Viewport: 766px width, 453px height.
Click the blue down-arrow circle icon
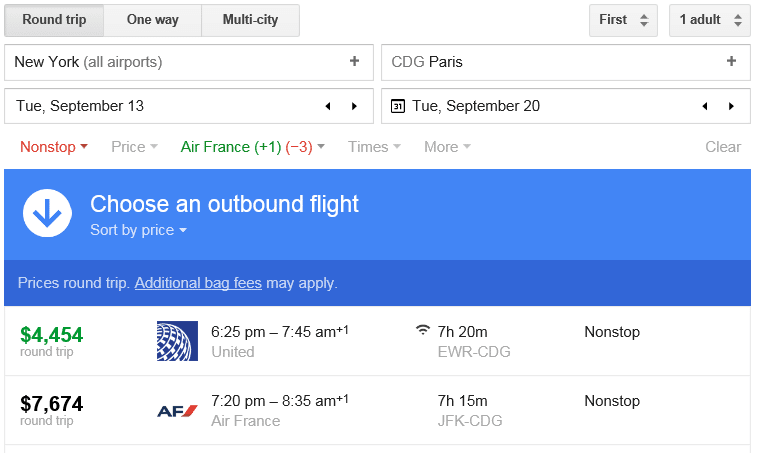coord(47,213)
